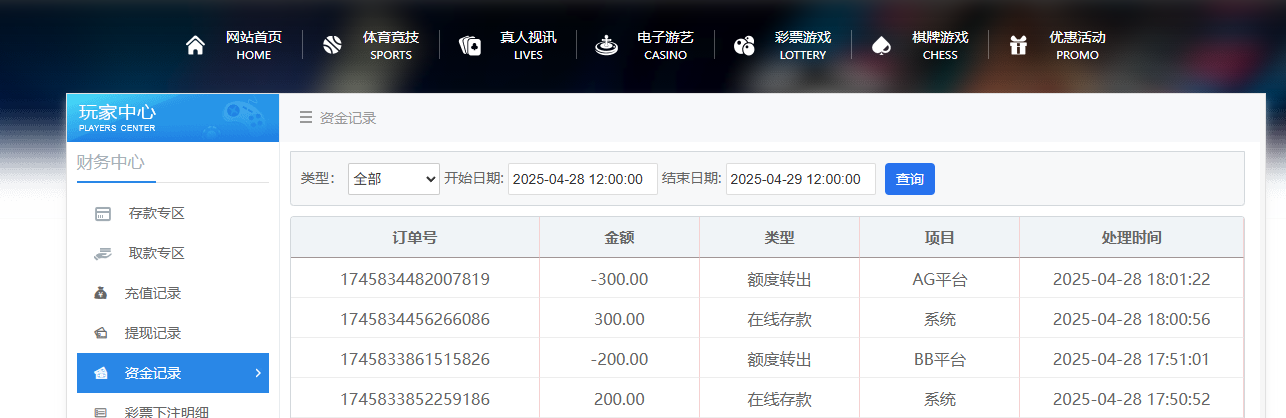Select order number 1745834456266086

click(x=415, y=319)
